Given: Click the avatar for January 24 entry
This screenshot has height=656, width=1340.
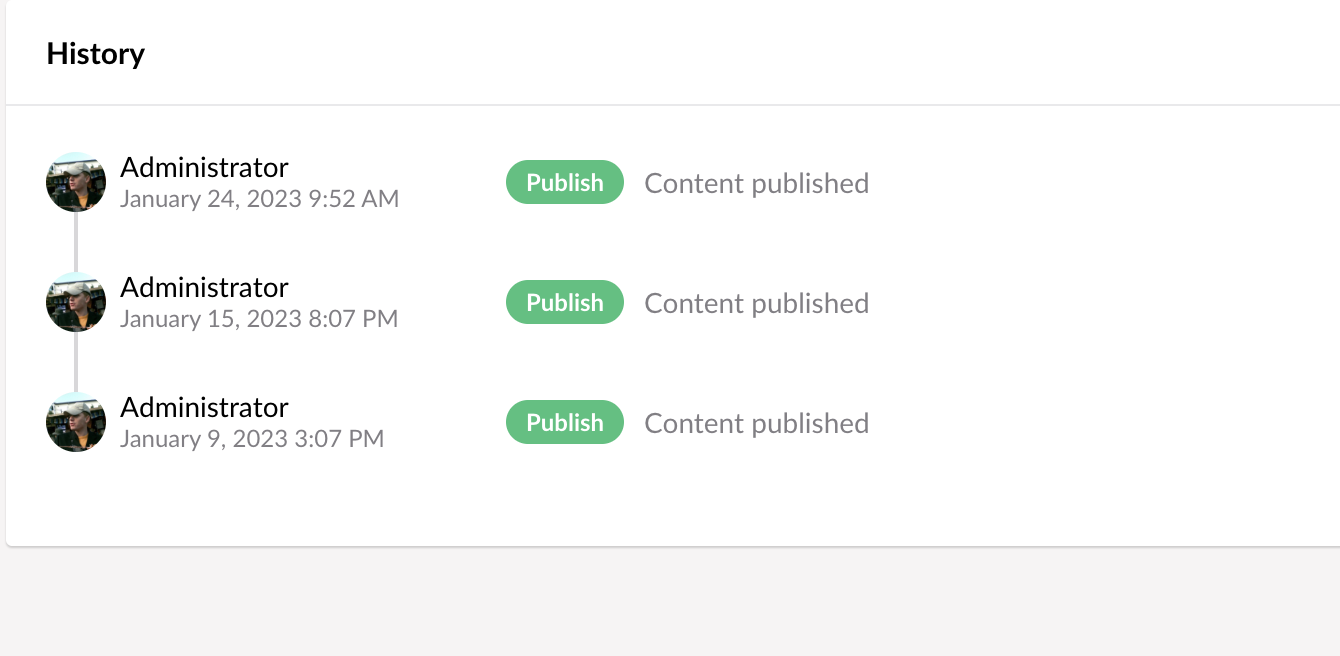Looking at the screenshot, I should (76, 182).
